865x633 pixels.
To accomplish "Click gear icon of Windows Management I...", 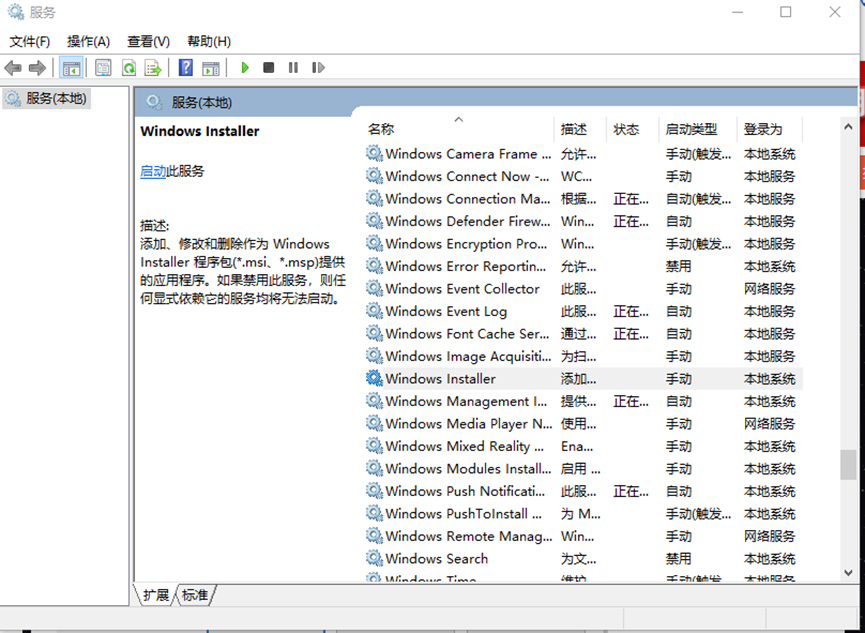I will 374,401.
